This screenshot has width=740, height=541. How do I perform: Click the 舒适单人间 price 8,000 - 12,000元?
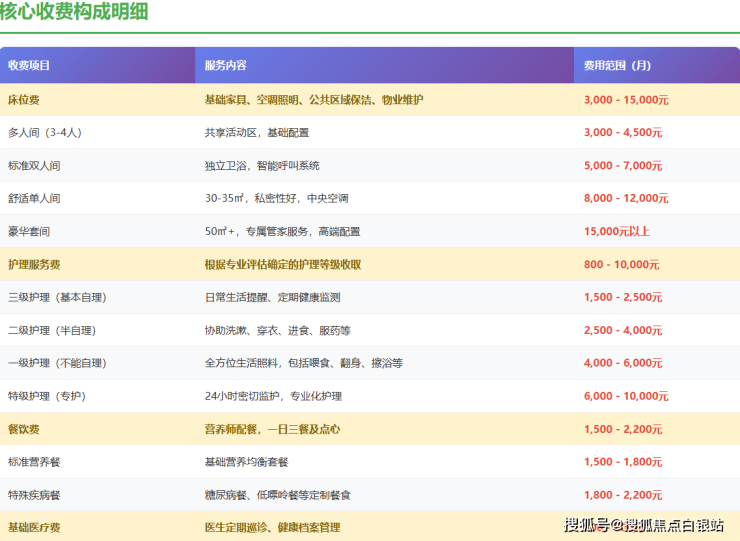tap(626, 199)
